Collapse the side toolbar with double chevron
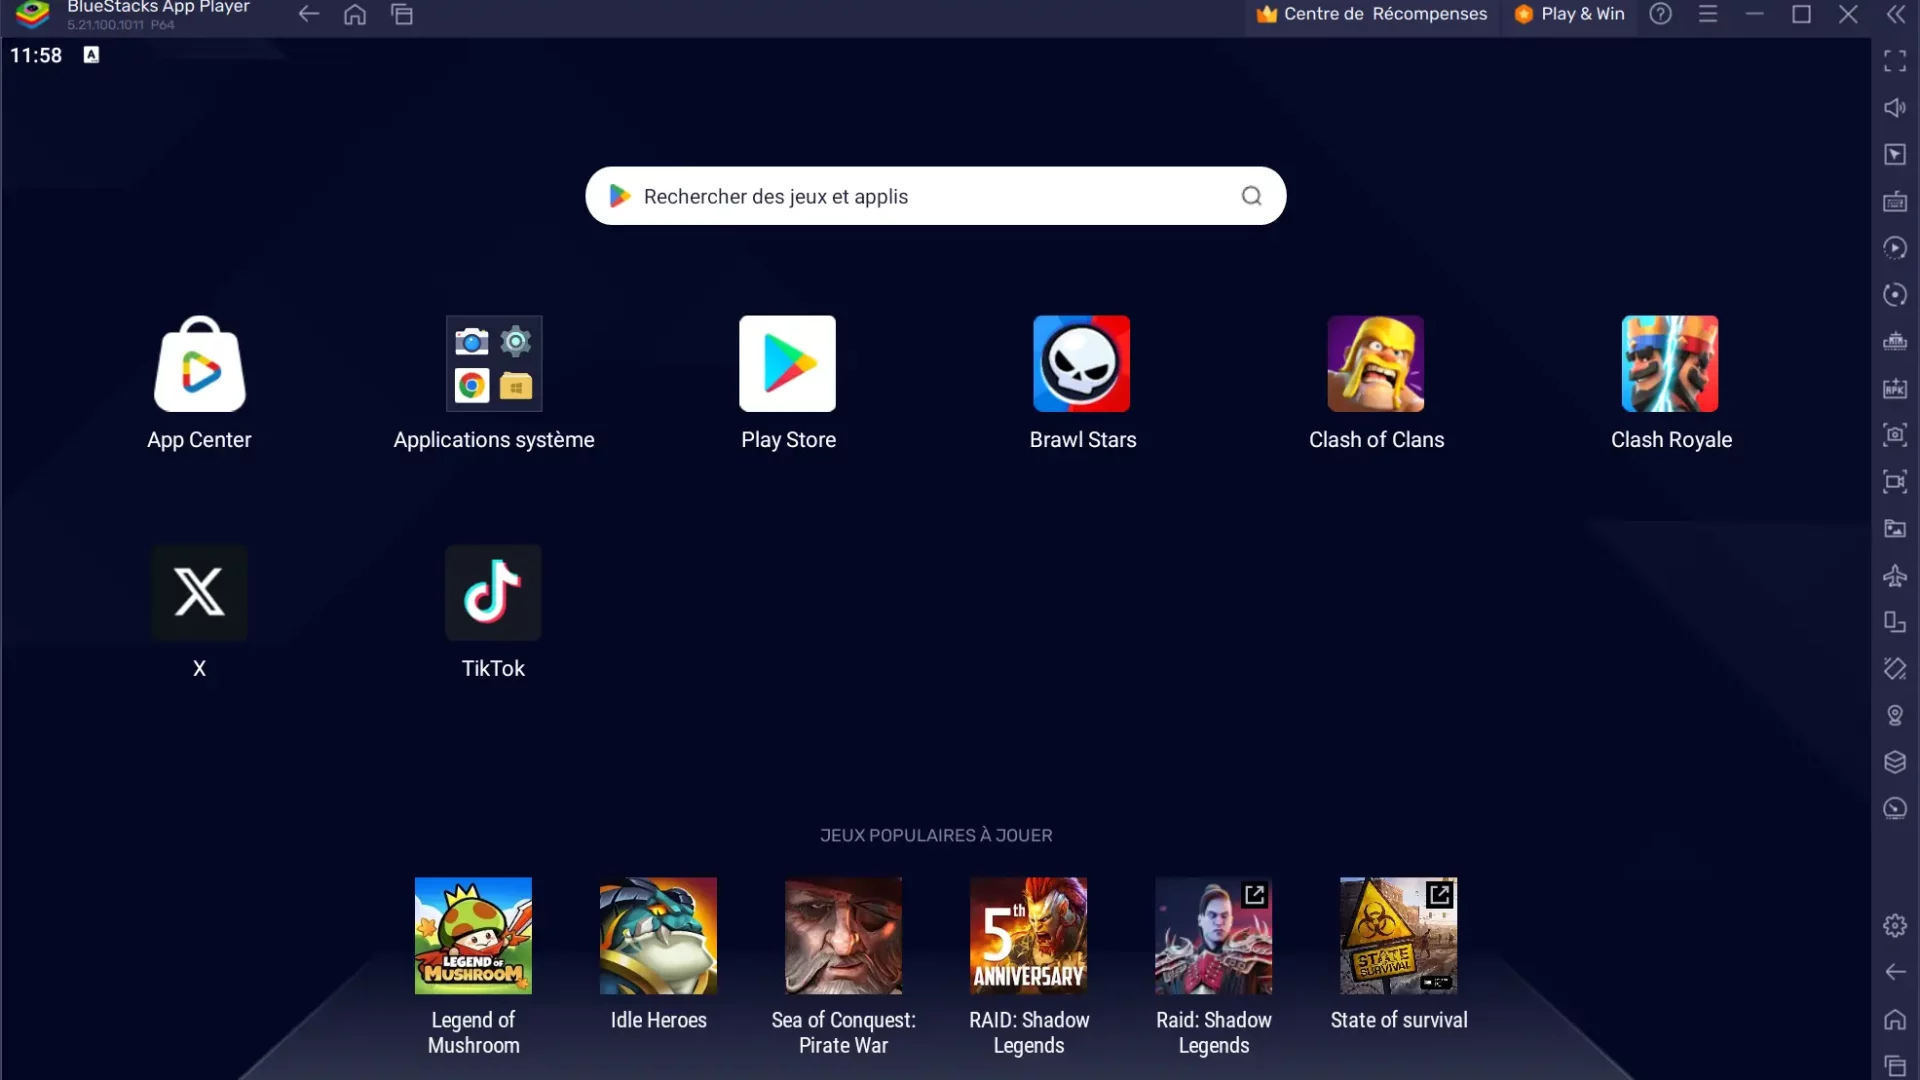The width and height of the screenshot is (1920, 1080). (x=1896, y=14)
